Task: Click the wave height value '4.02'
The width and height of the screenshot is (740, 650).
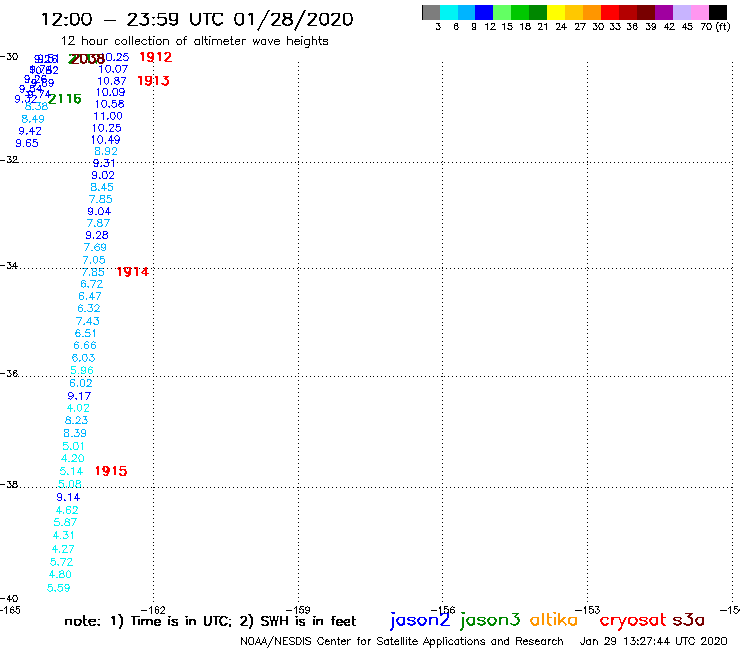Action: [x=78, y=408]
